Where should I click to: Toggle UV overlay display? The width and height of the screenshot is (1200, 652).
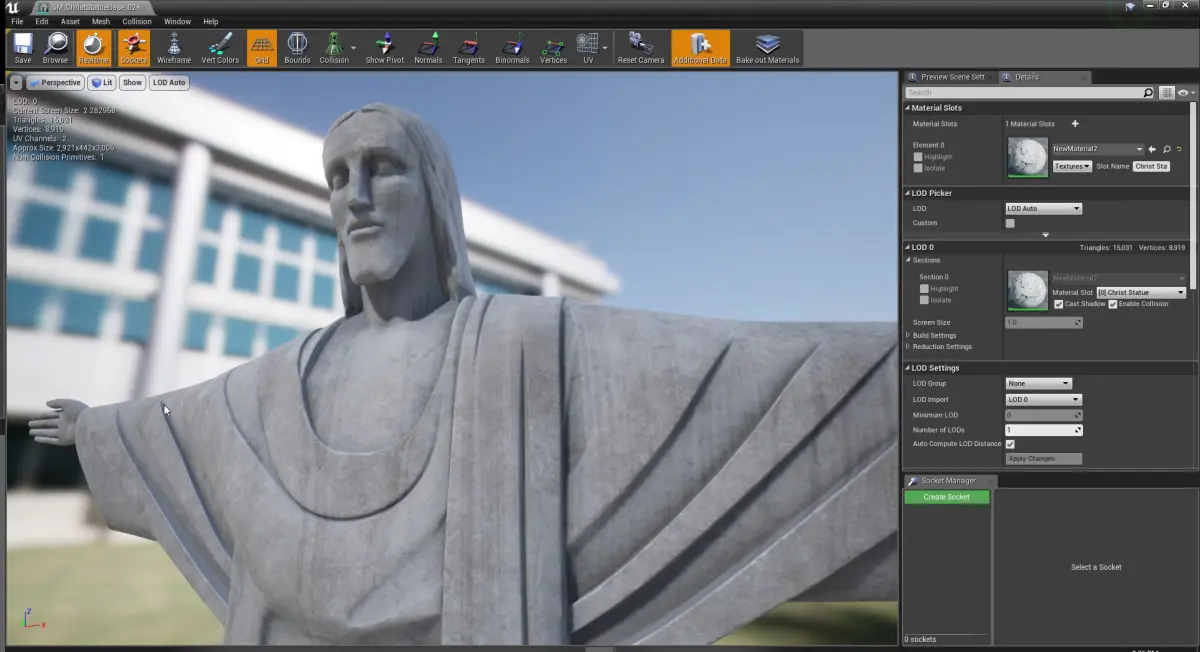[588, 48]
